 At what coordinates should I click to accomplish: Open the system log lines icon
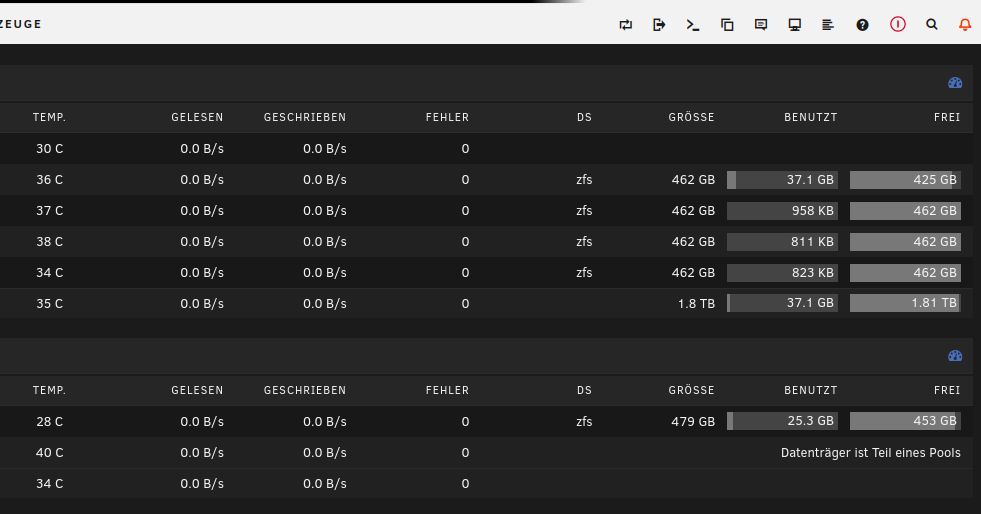pos(828,25)
